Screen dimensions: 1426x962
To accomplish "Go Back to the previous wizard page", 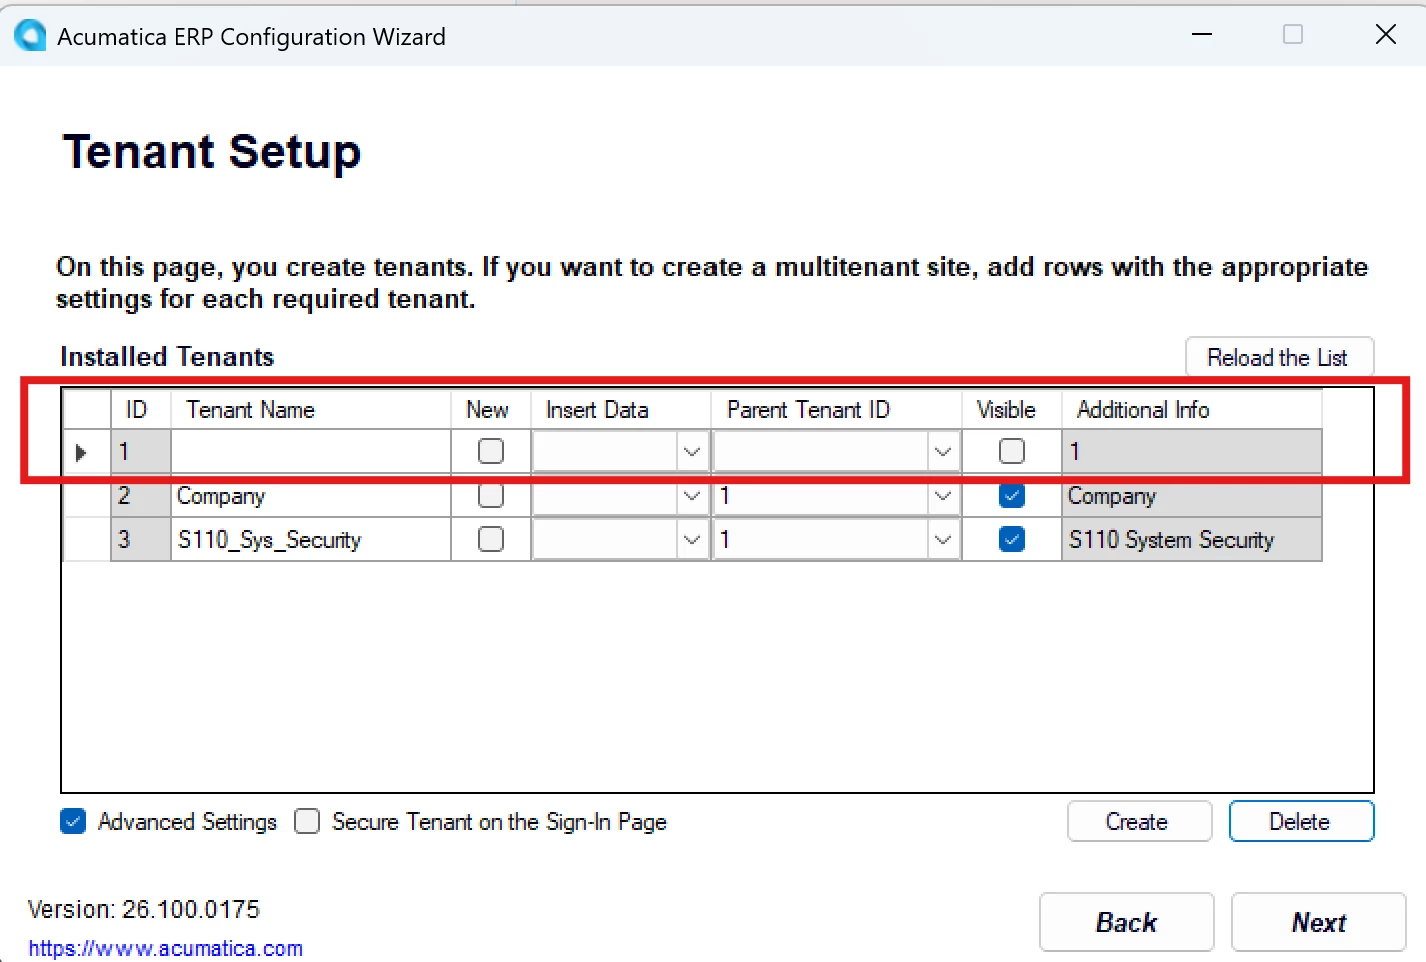I will [x=1126, y=922].
